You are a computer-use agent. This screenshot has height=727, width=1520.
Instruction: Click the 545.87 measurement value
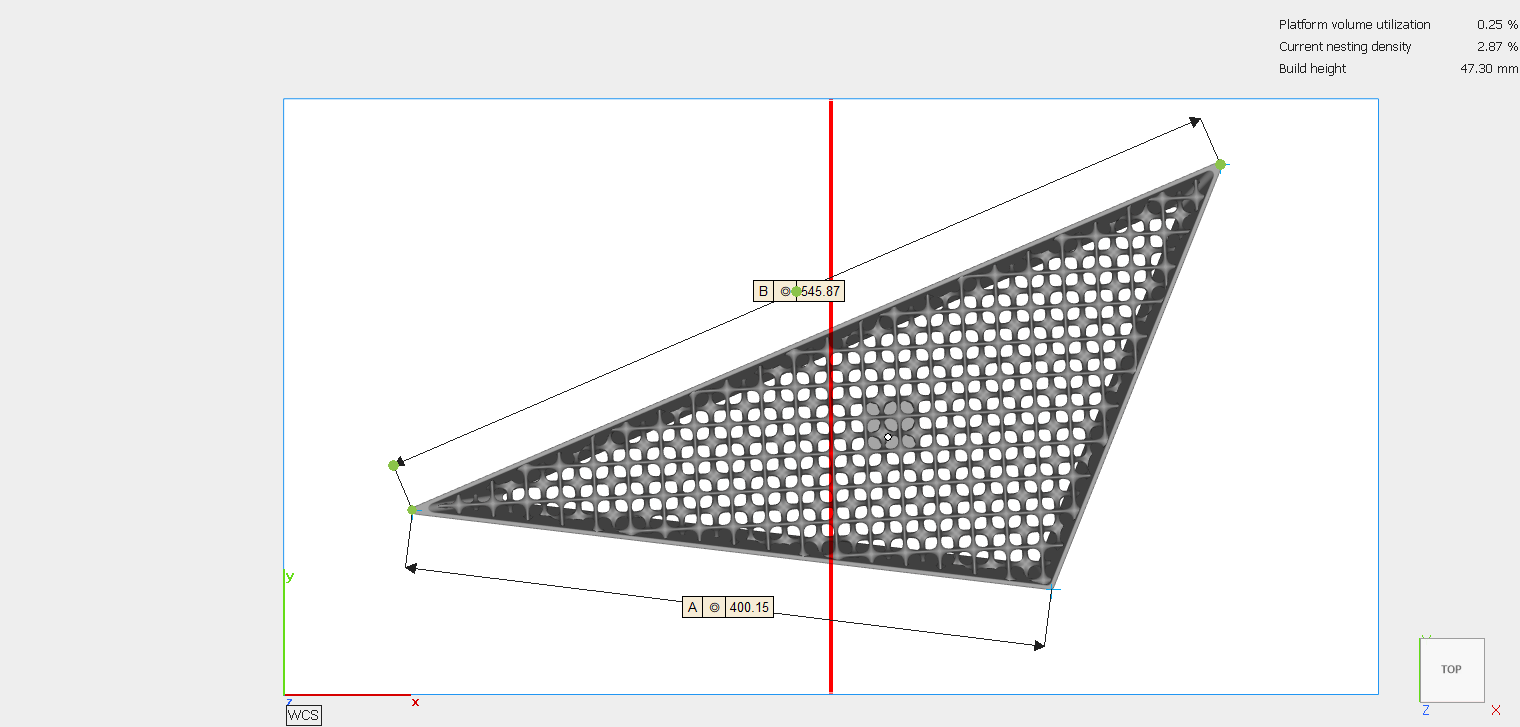tap(821, 291)
